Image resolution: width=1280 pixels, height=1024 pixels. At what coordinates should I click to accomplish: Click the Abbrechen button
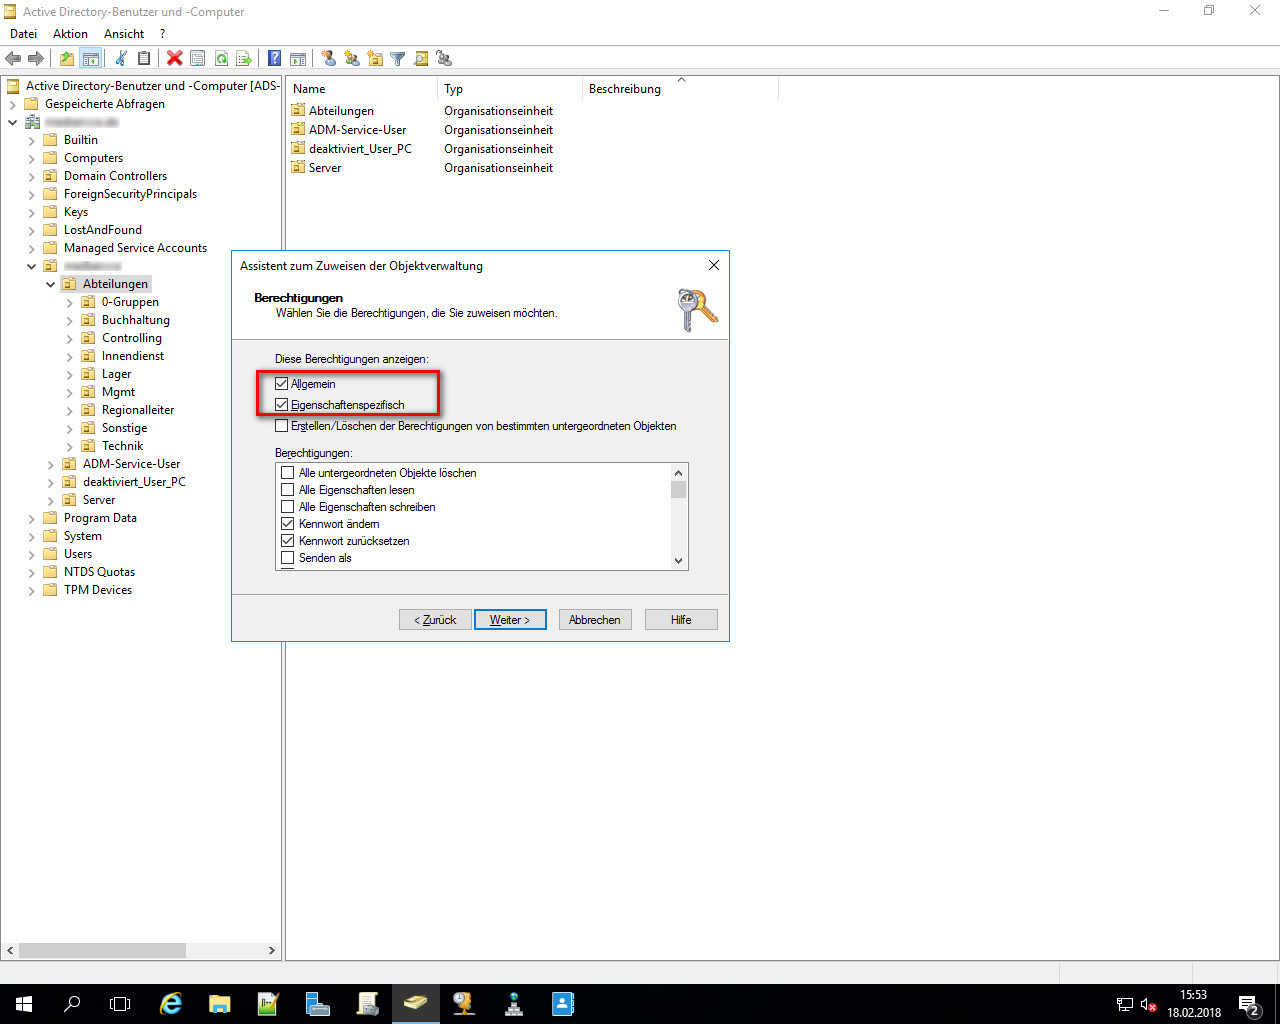[594, 620]
